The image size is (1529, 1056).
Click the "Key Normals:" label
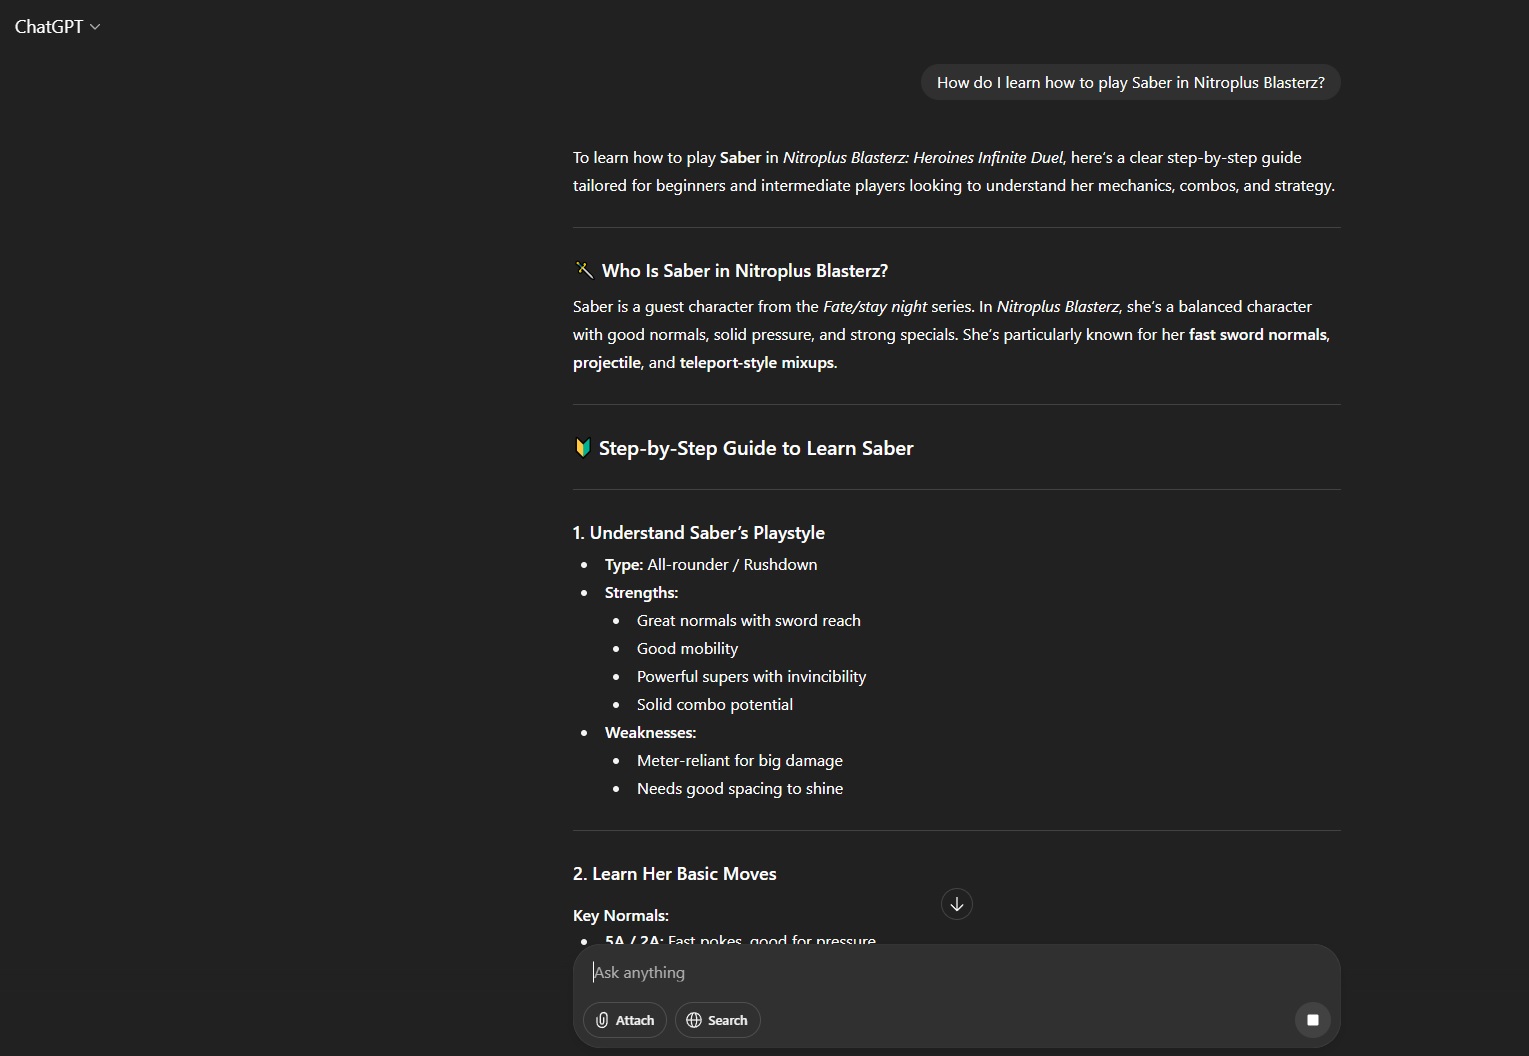pos(621,916)
